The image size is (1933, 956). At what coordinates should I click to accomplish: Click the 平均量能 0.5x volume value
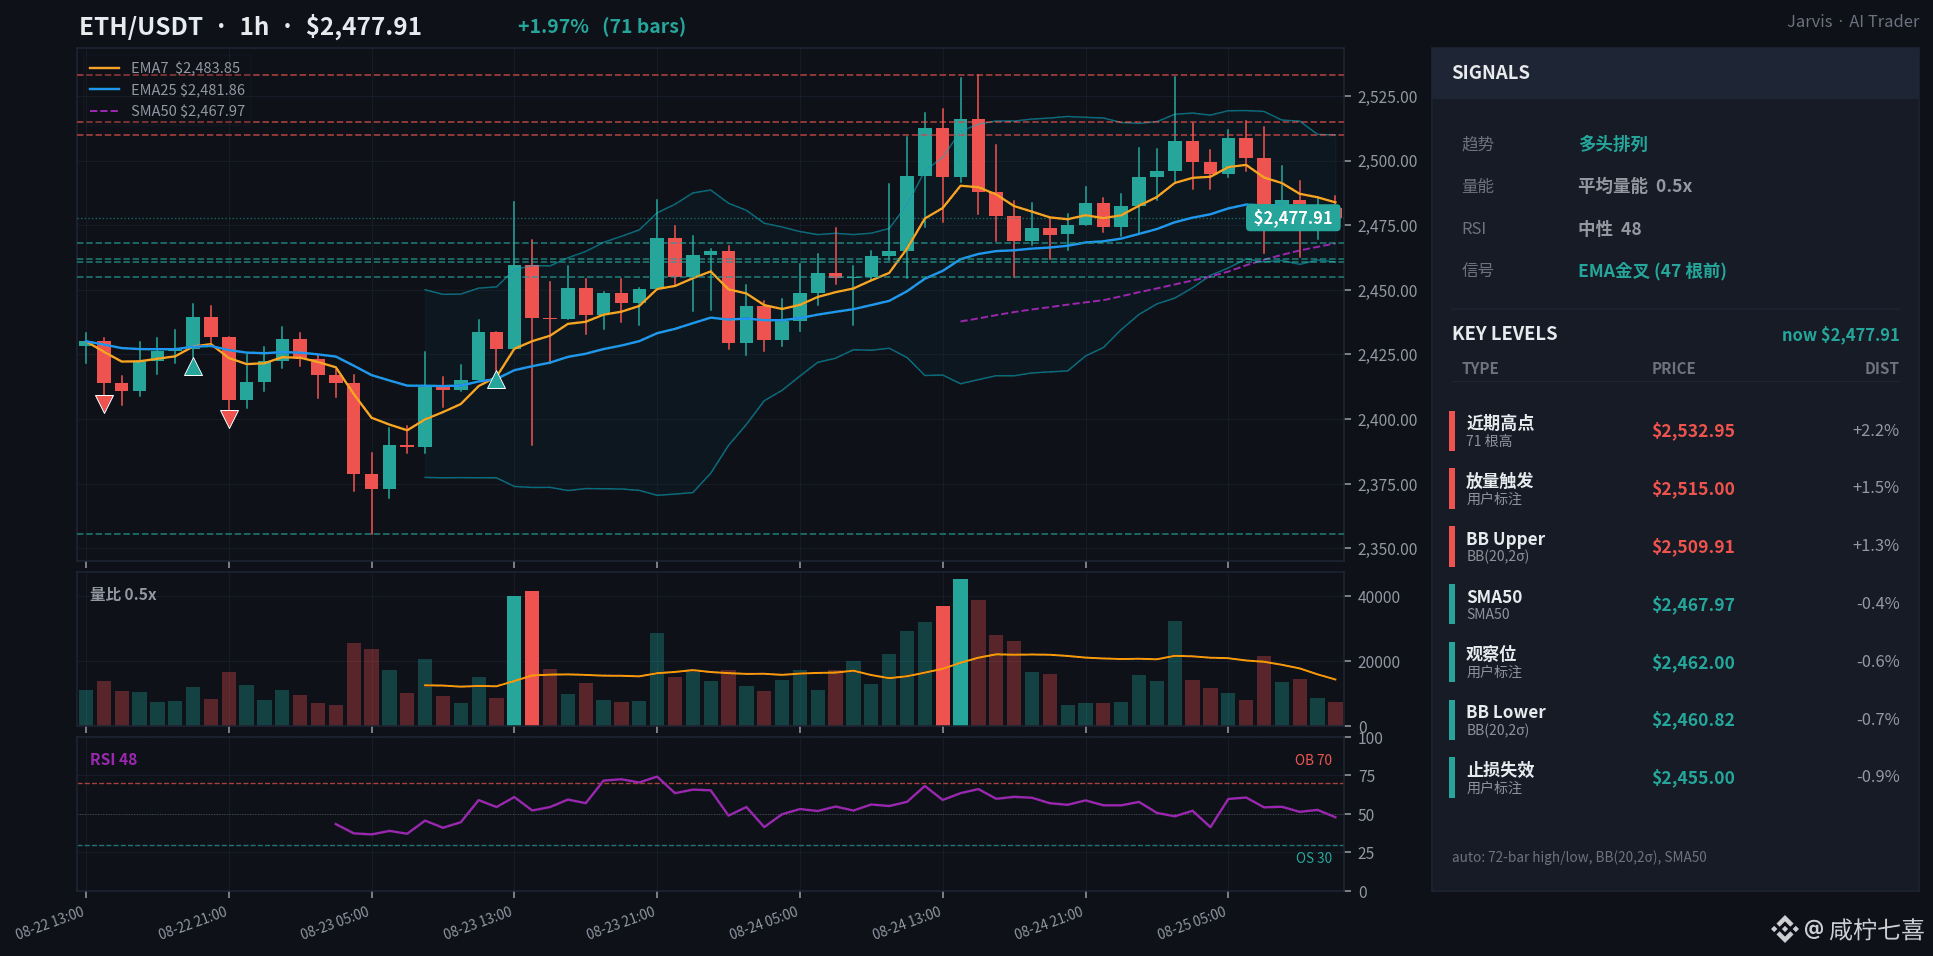click(1635, 186)
